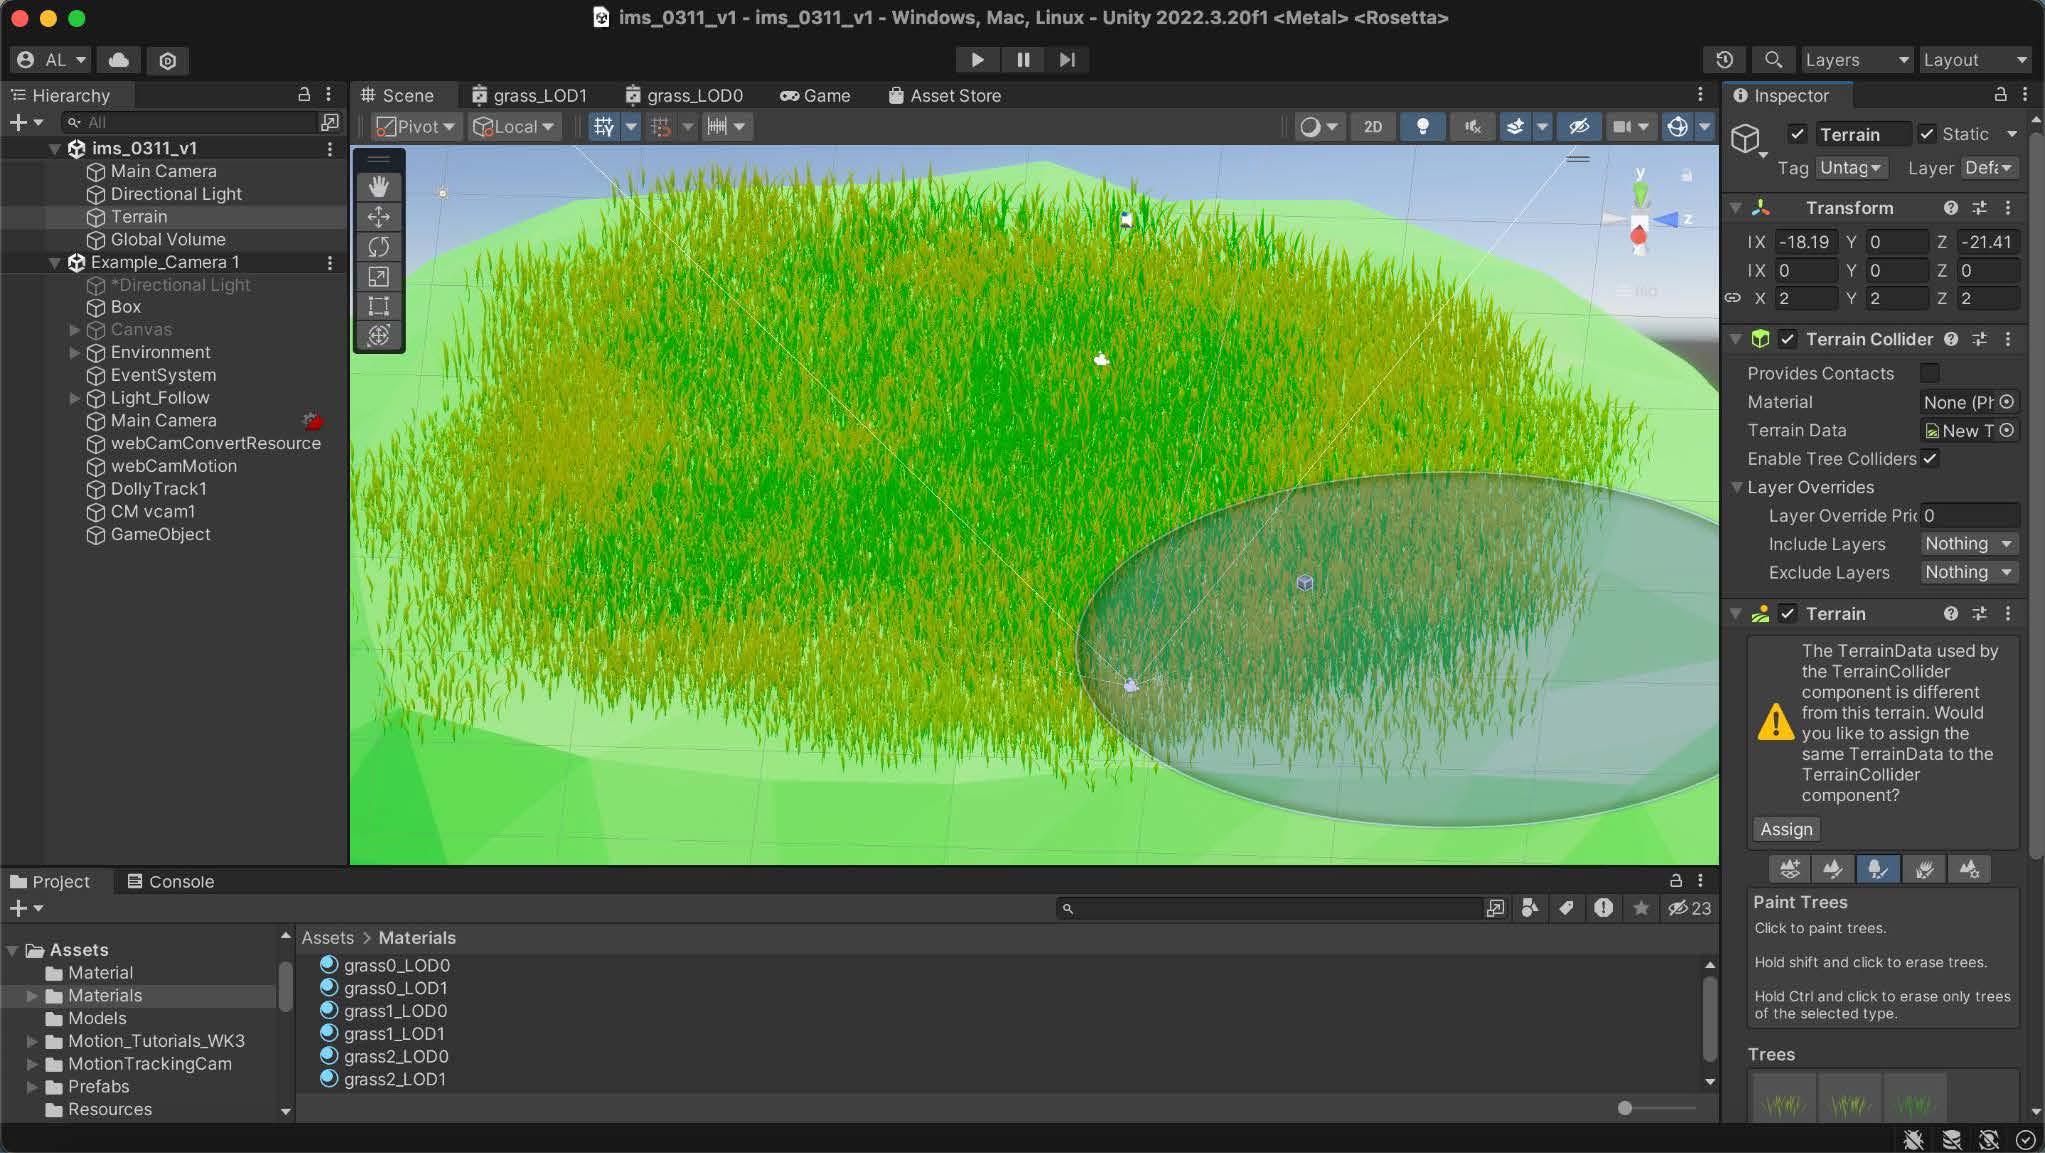
Task: Select the Hand view tool
Action: click(378, 187)
